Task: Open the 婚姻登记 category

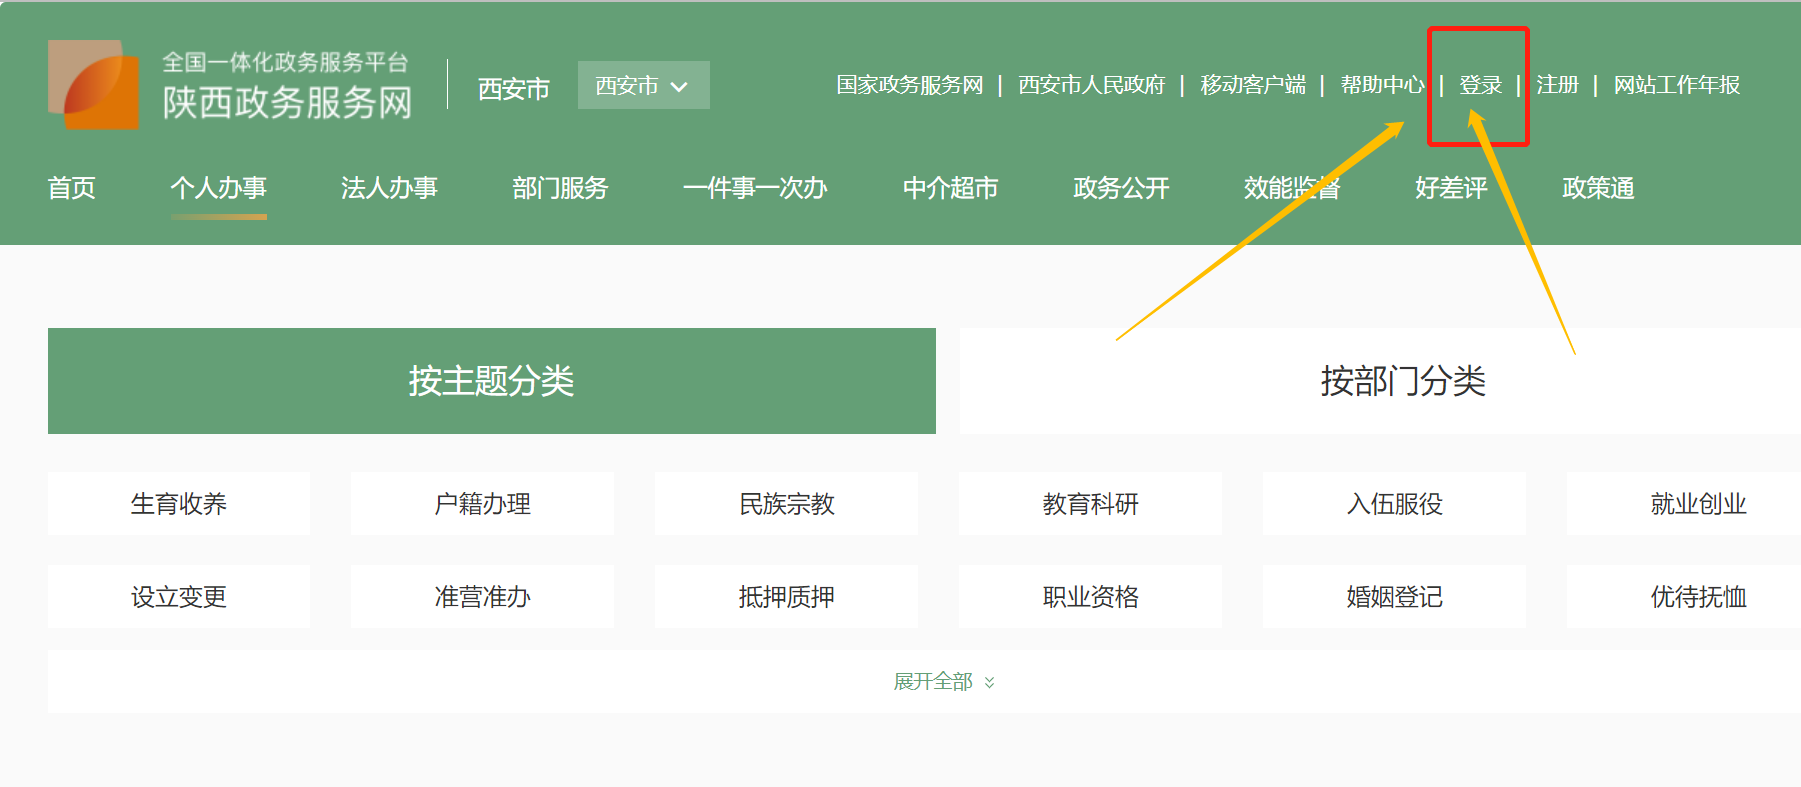Action: 1394,597
